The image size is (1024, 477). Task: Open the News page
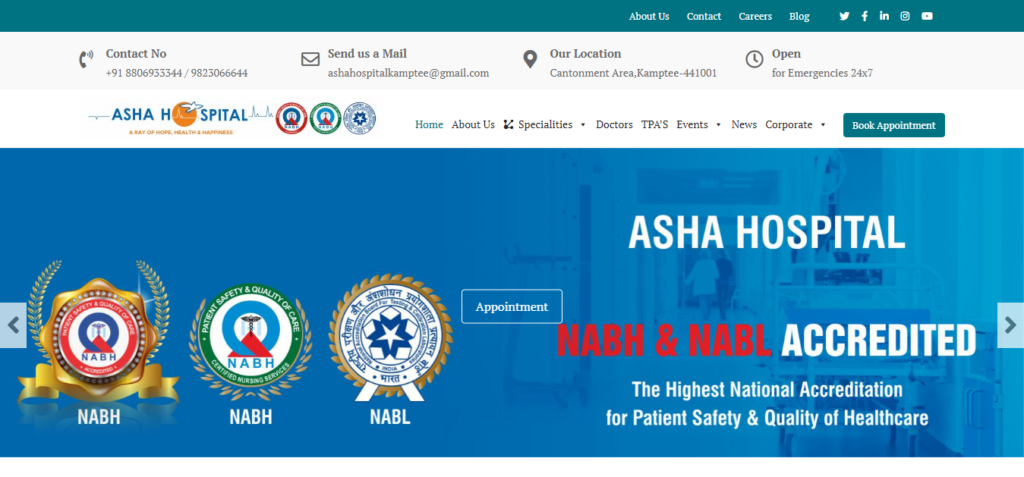click(744, 125)
